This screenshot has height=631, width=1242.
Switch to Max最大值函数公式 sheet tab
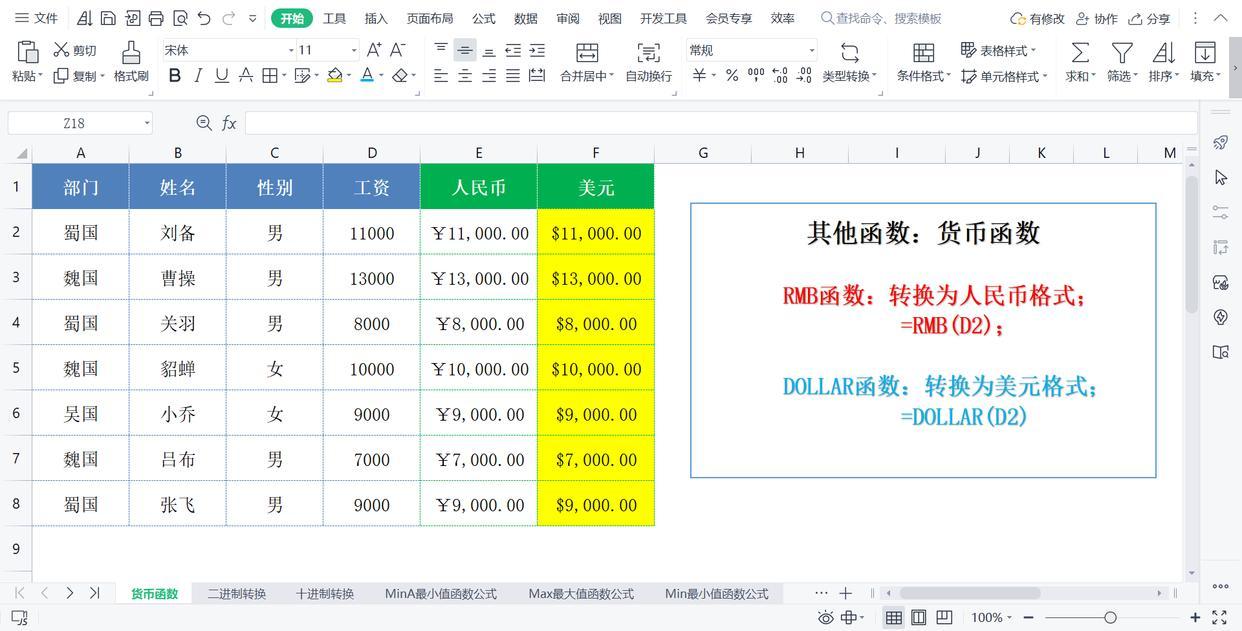(x=581, y=593)
